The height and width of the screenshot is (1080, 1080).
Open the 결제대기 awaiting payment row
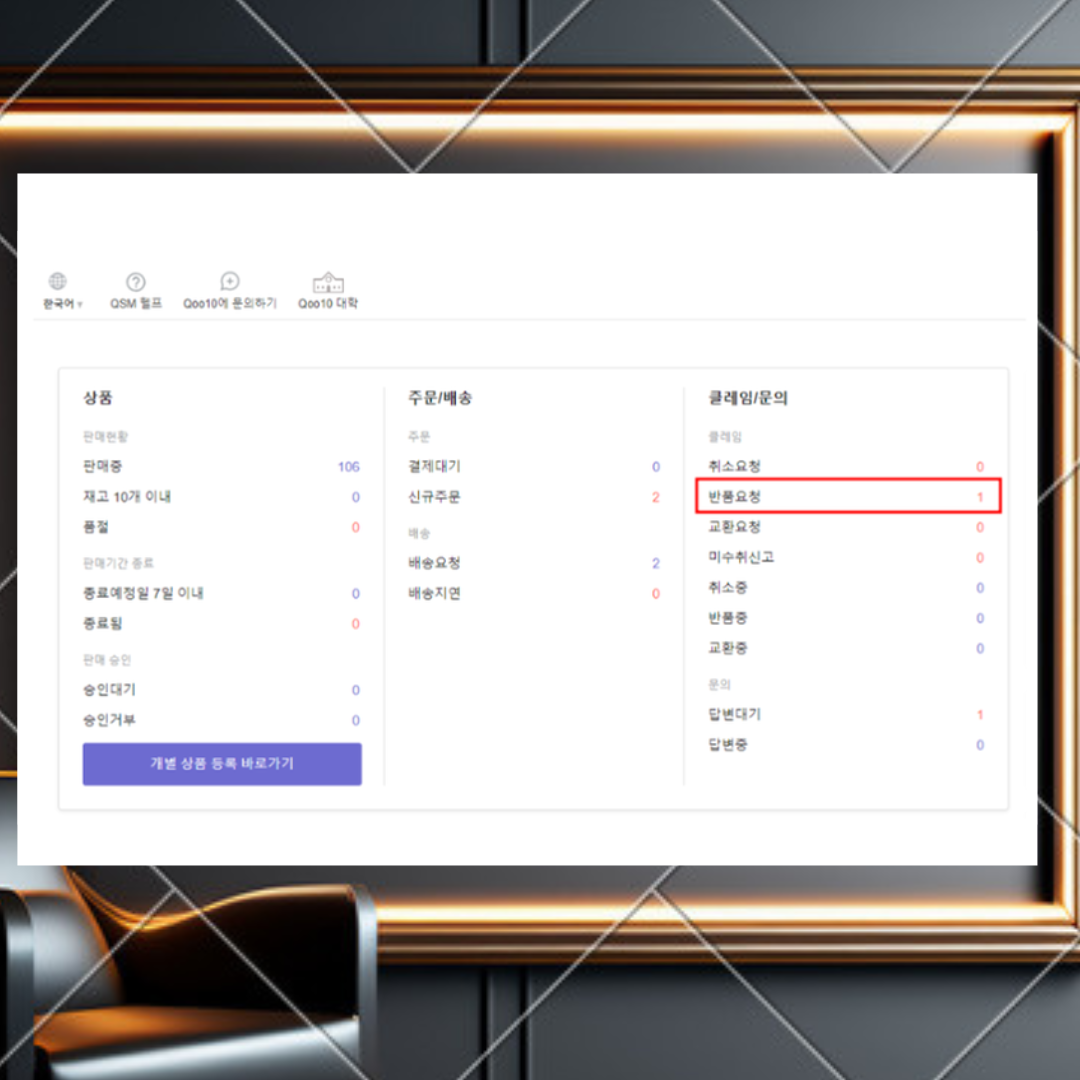(534, 466)
